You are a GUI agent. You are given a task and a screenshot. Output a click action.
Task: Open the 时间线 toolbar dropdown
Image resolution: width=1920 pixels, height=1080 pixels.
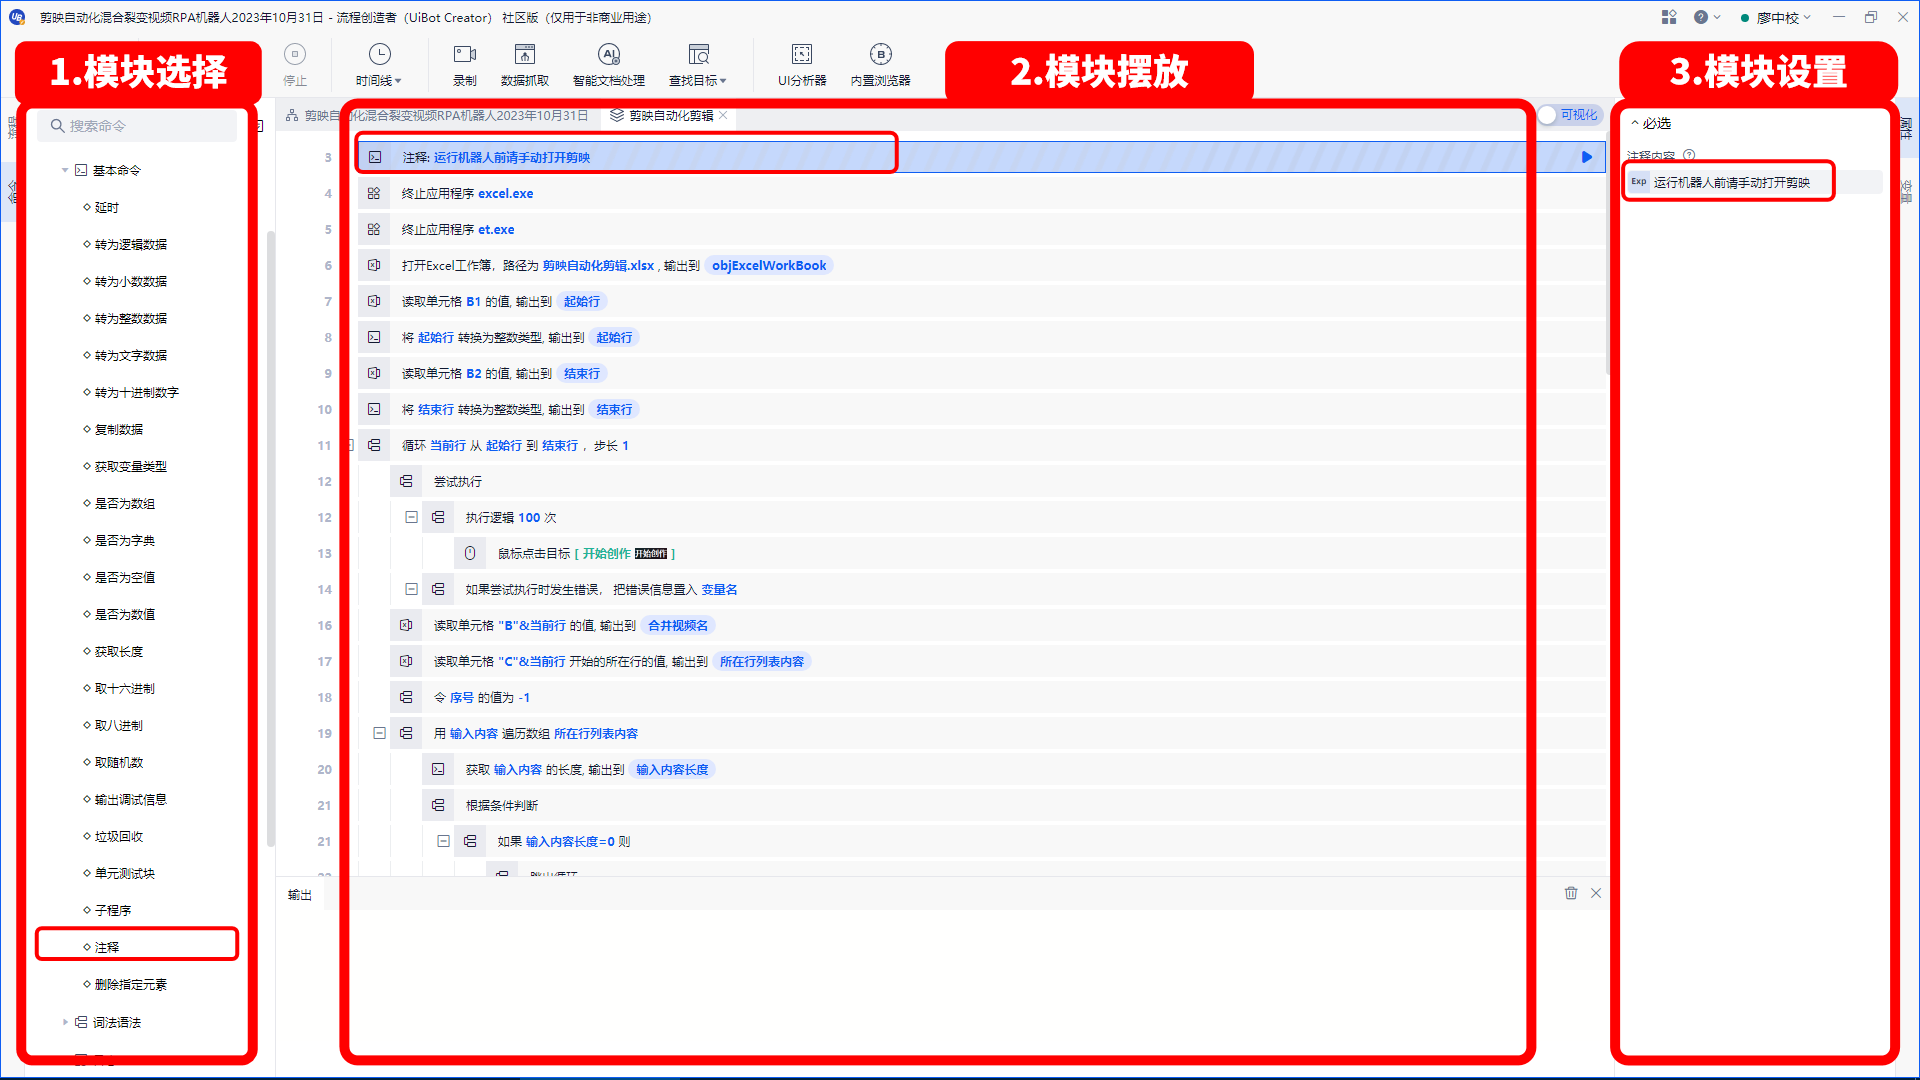tap(379, 64)
